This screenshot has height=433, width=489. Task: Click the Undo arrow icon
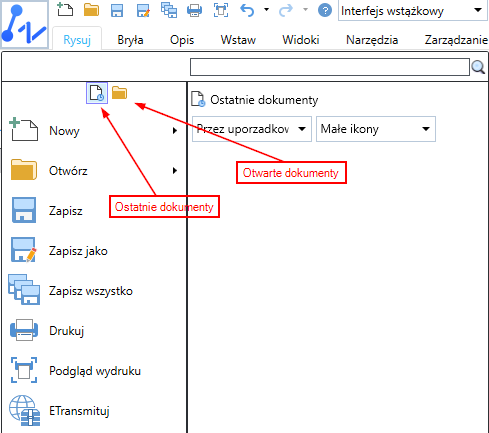coord(247,10)
